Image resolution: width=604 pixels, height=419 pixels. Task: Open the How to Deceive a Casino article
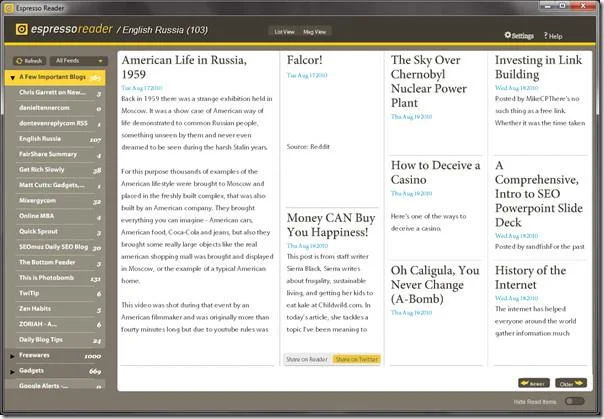pos(435,172)
